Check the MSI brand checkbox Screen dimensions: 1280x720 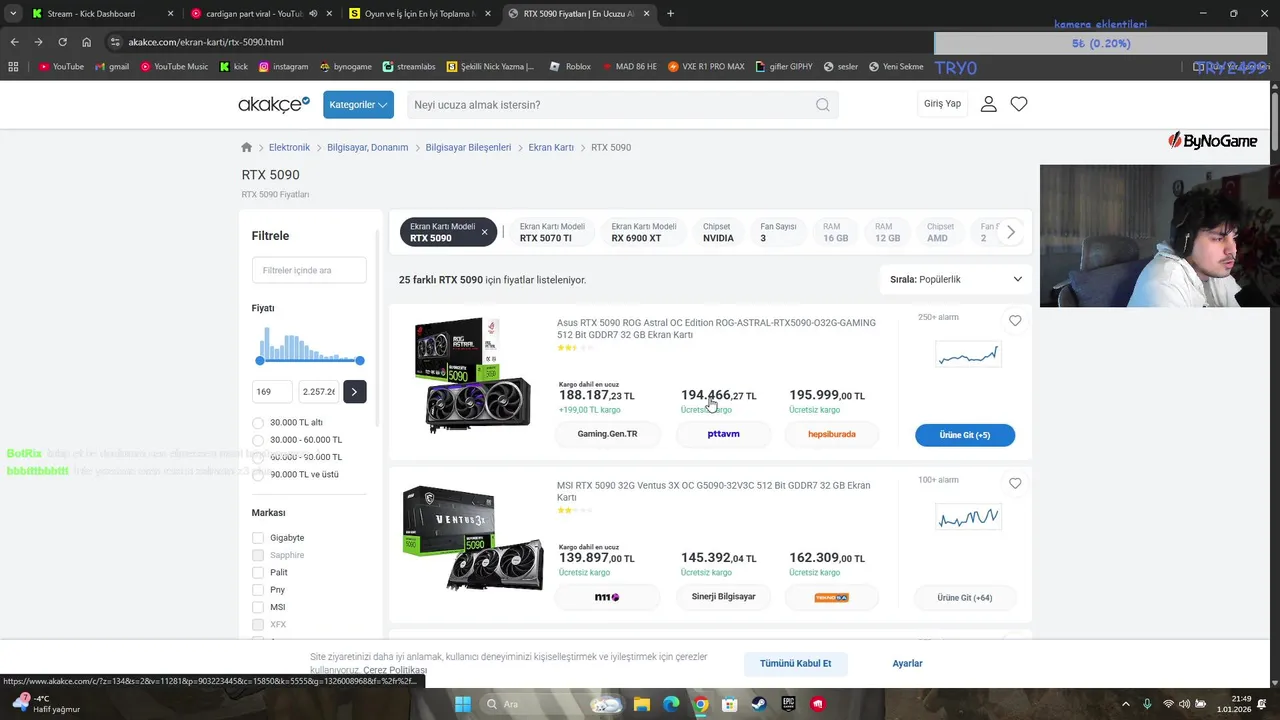[x=258, y=607]
